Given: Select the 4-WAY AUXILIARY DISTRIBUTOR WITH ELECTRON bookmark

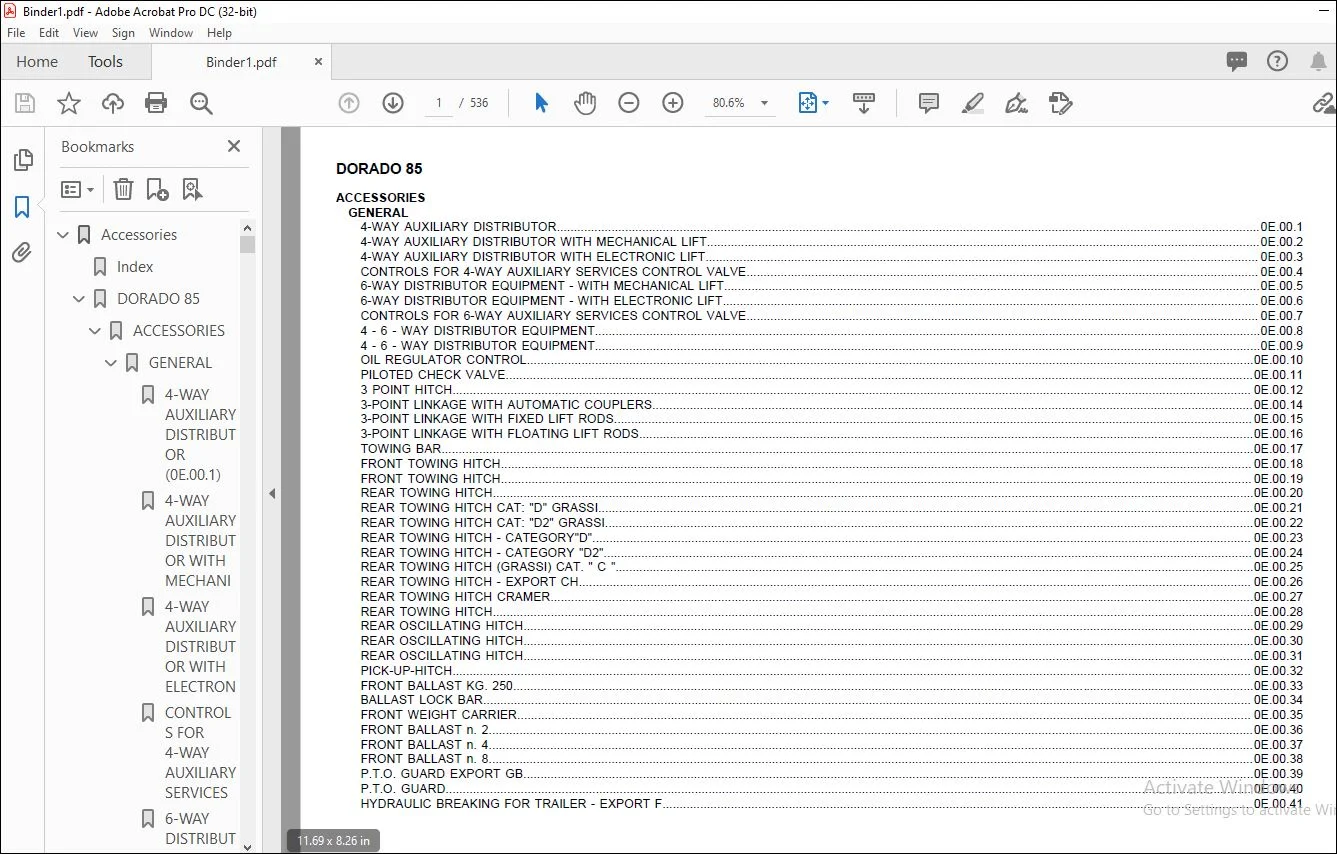Looking at the screenshot, I should 201,647.
